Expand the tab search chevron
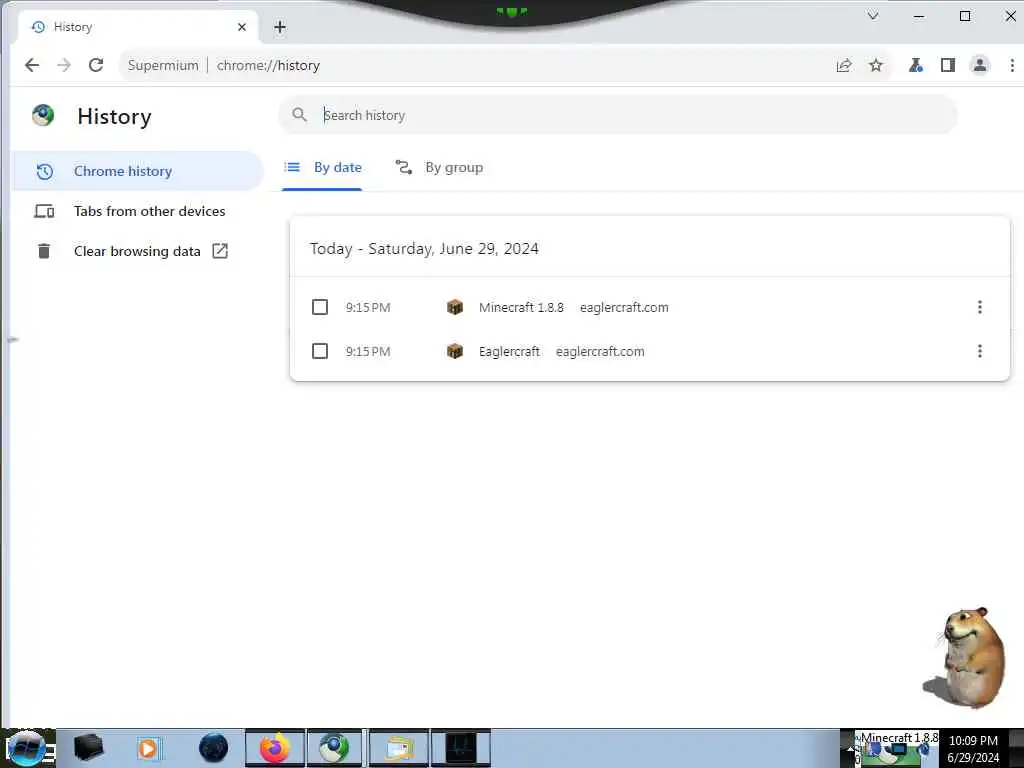Image resolution: width=1024 pixels, height=768 pixels. click(x=872, y=16)
